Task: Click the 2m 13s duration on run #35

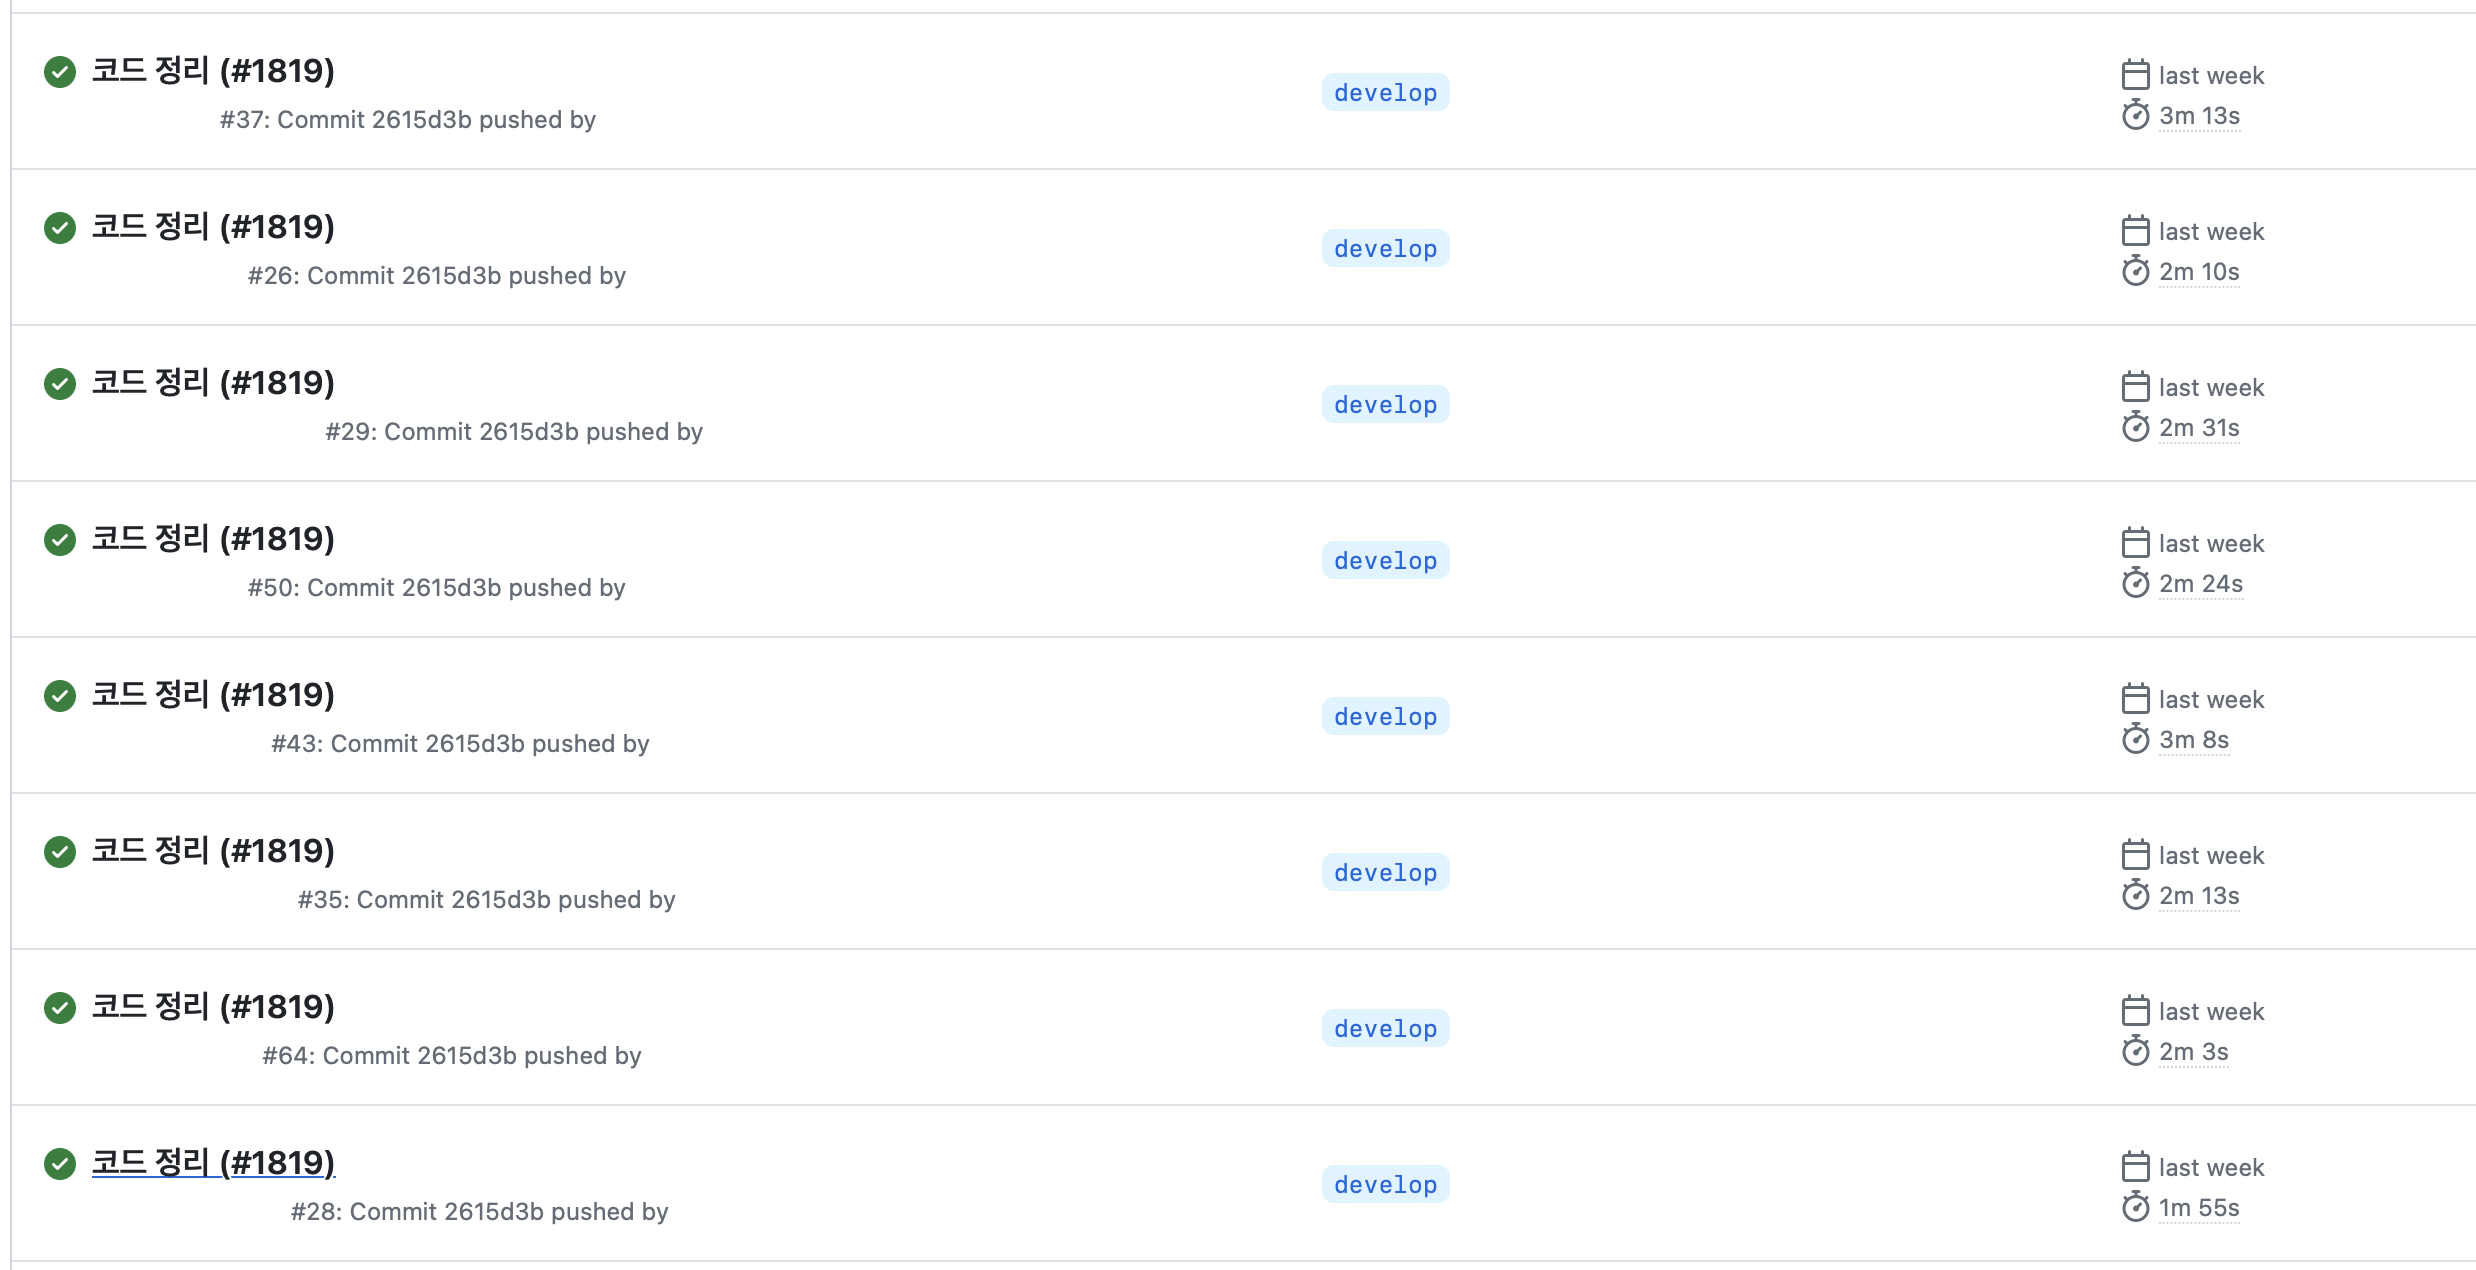Action: click(x=2199, y=896)
